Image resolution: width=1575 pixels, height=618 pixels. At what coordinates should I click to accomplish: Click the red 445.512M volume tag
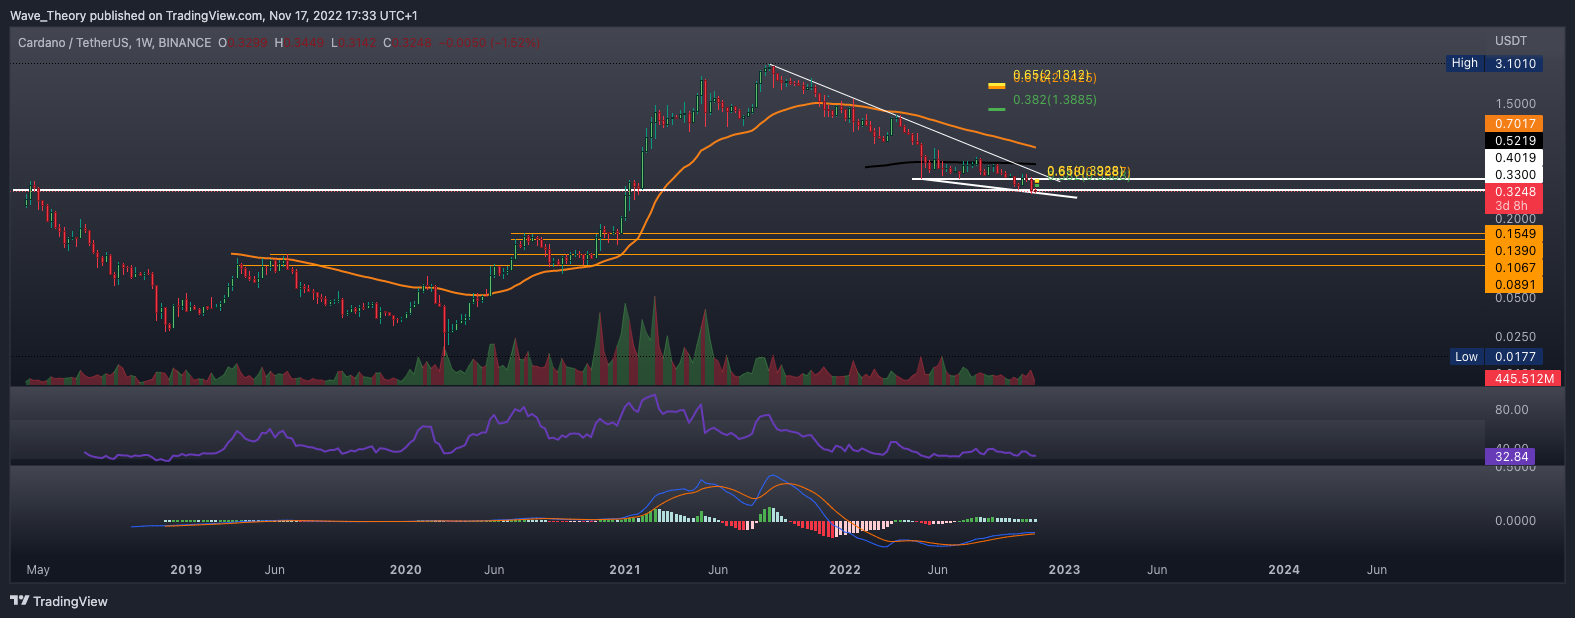click(x=1524, y=378)
